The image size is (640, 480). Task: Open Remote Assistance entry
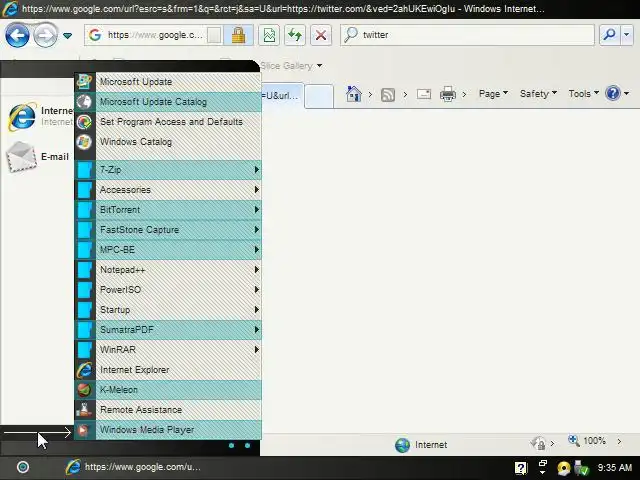[x=168, y=409]
